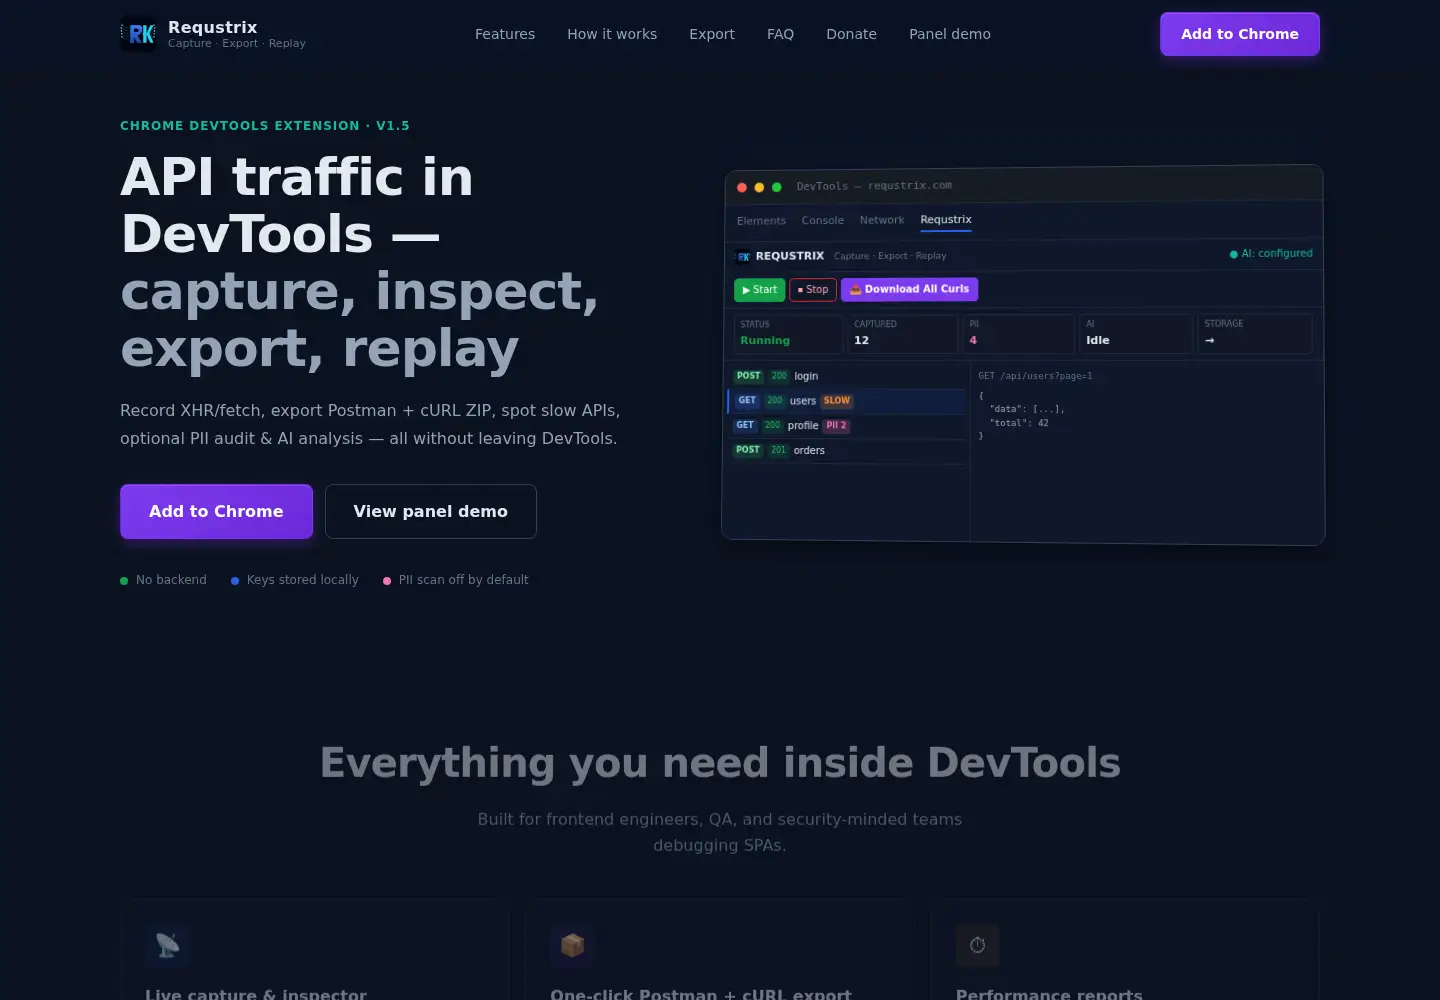Click the small RK logo in the panel
Image resolution: width=1440 pixels, height=1000 pixels.
coord(743,256)
